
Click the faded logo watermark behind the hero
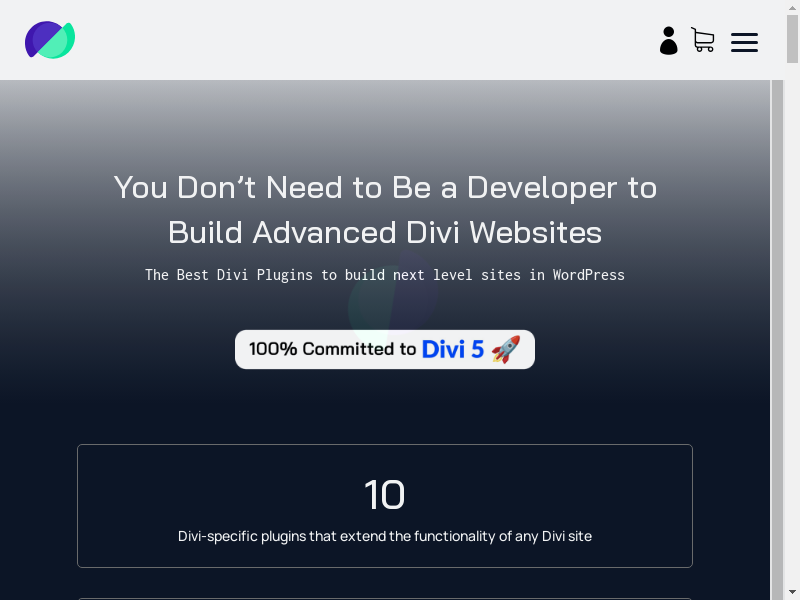coord(392,300)
